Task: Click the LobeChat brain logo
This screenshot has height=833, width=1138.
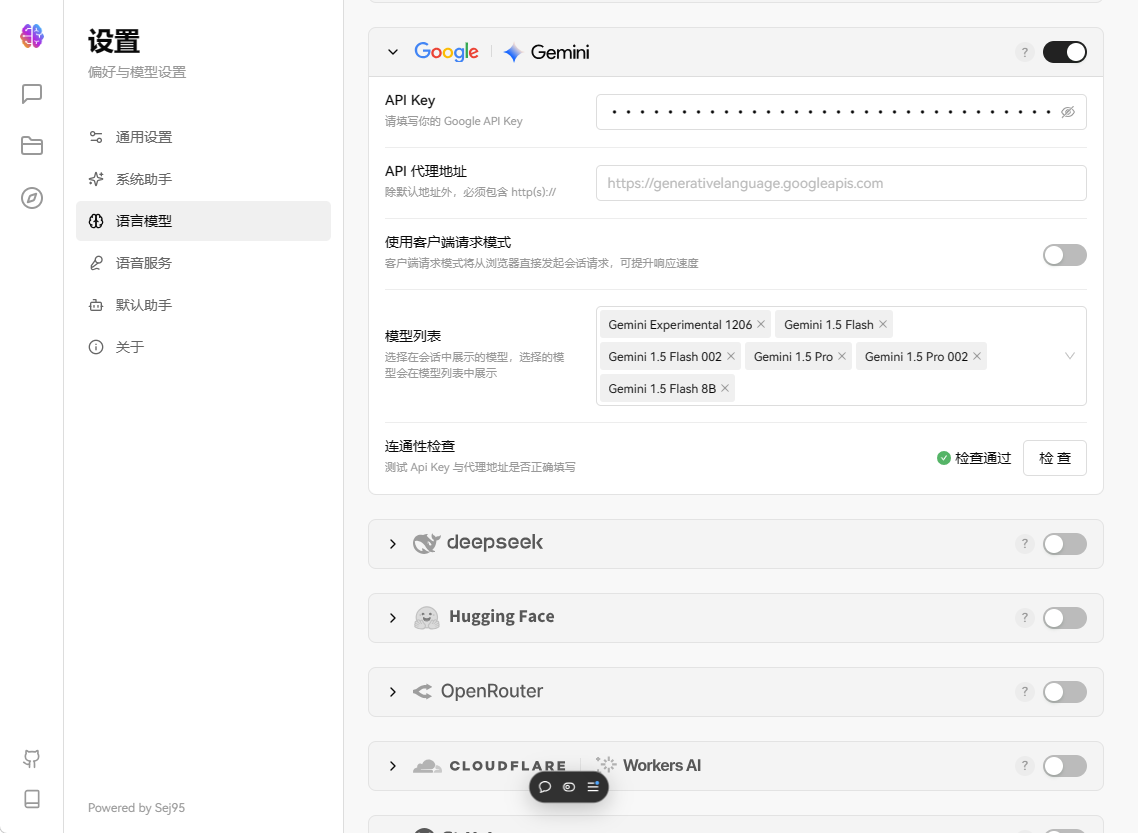Action: pyautogui.click(x=32, y=36)
